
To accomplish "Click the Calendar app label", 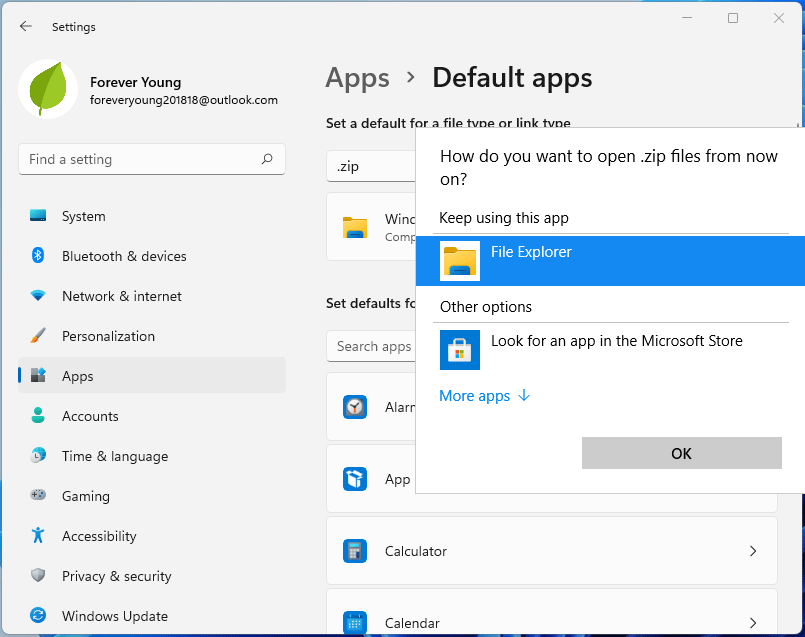I will [412, 623].
